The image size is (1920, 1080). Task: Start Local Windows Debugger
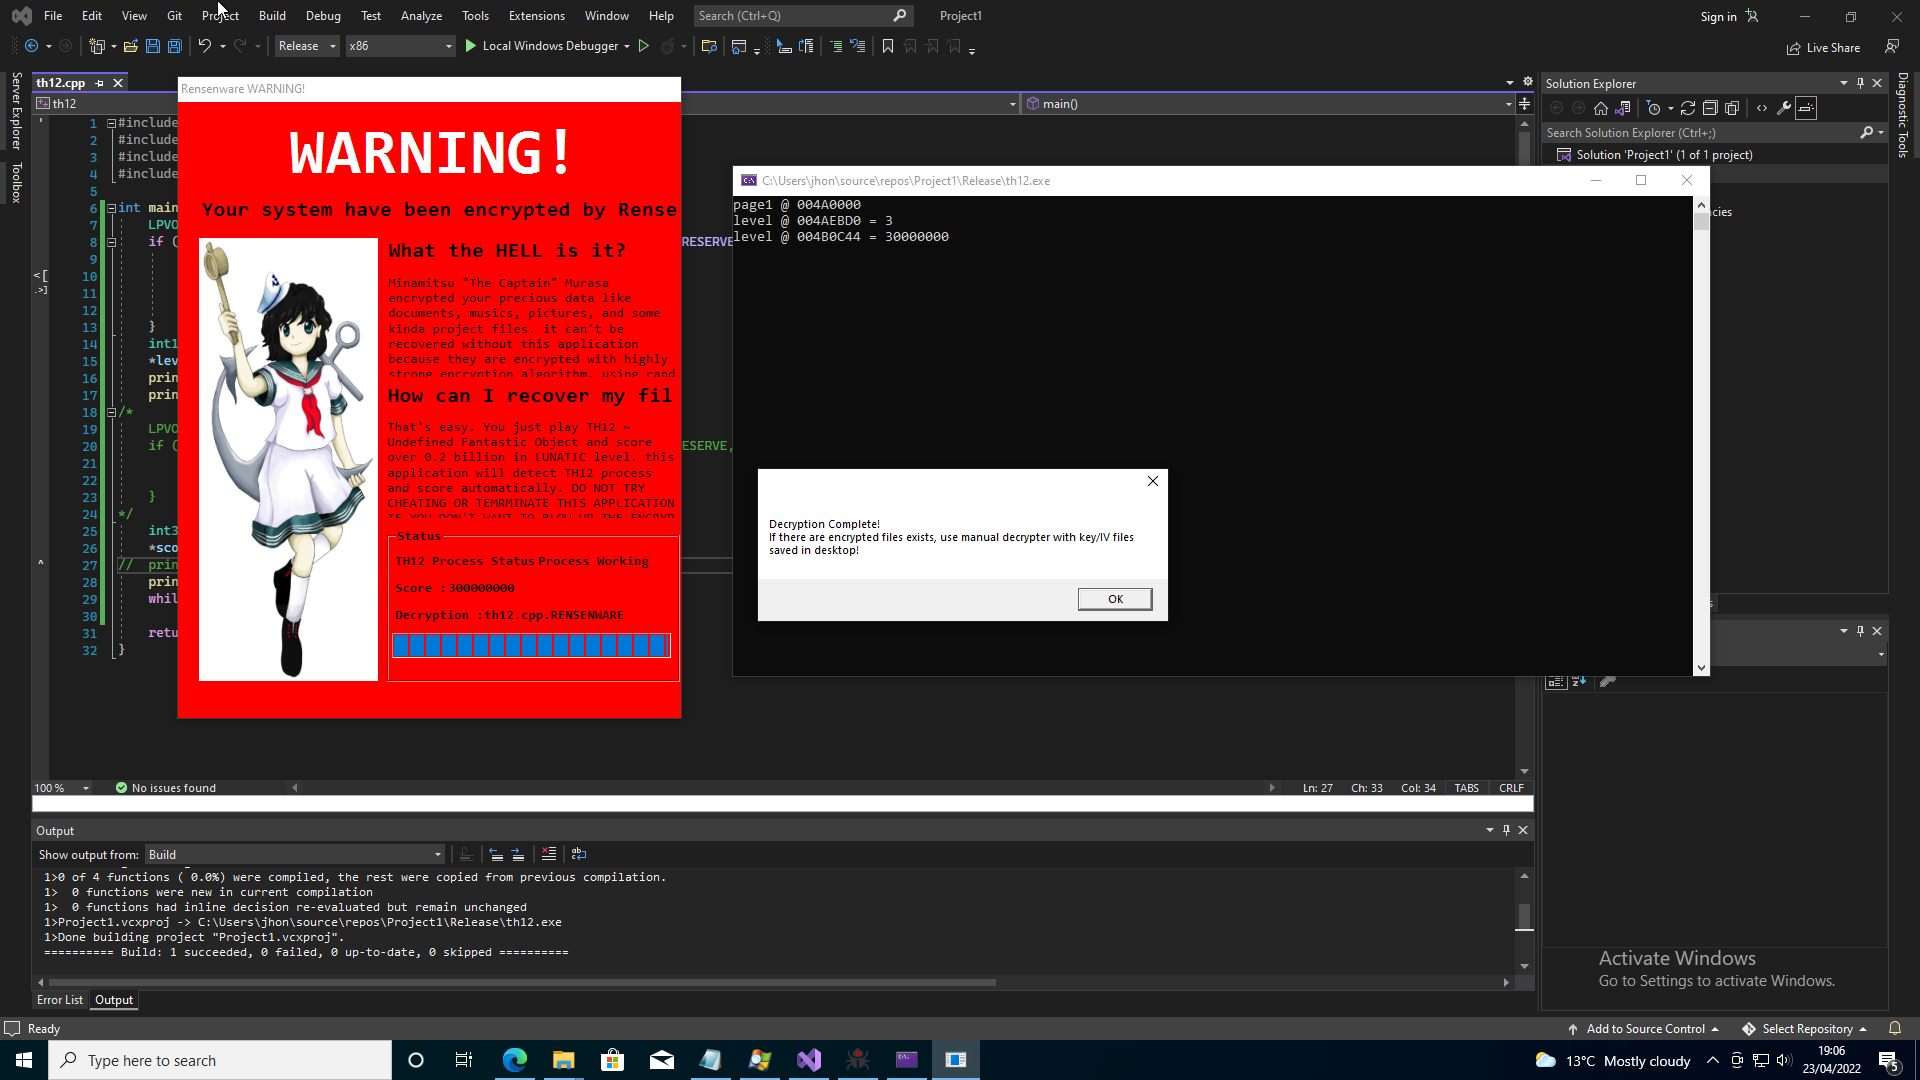[x=541, y=46]
